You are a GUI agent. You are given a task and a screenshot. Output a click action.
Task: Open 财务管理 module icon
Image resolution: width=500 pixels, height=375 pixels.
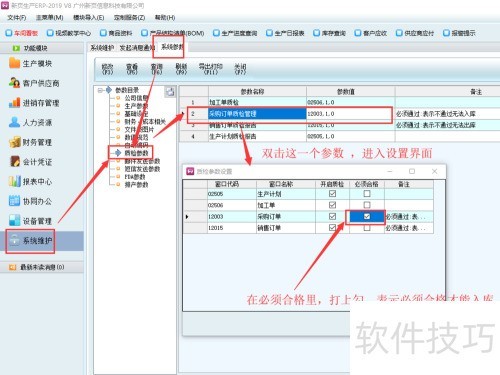pyautogui.click(x=15, y=142)
